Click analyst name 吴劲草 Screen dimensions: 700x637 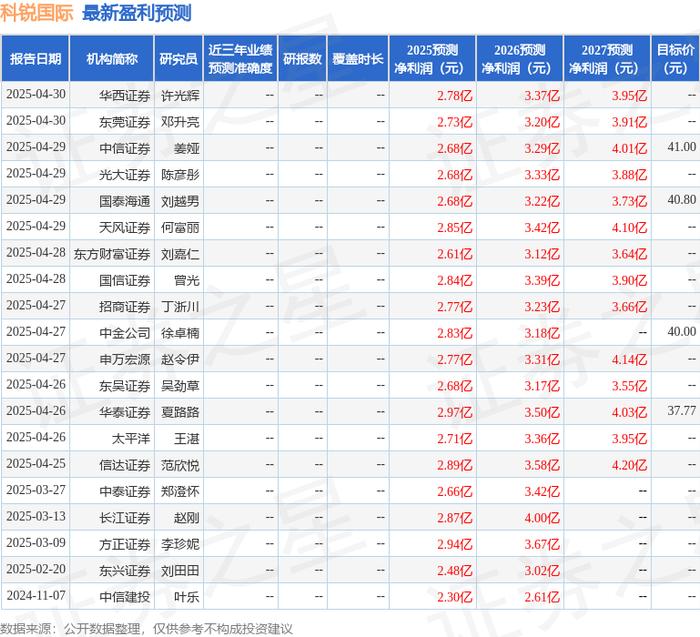pos(180,386)
